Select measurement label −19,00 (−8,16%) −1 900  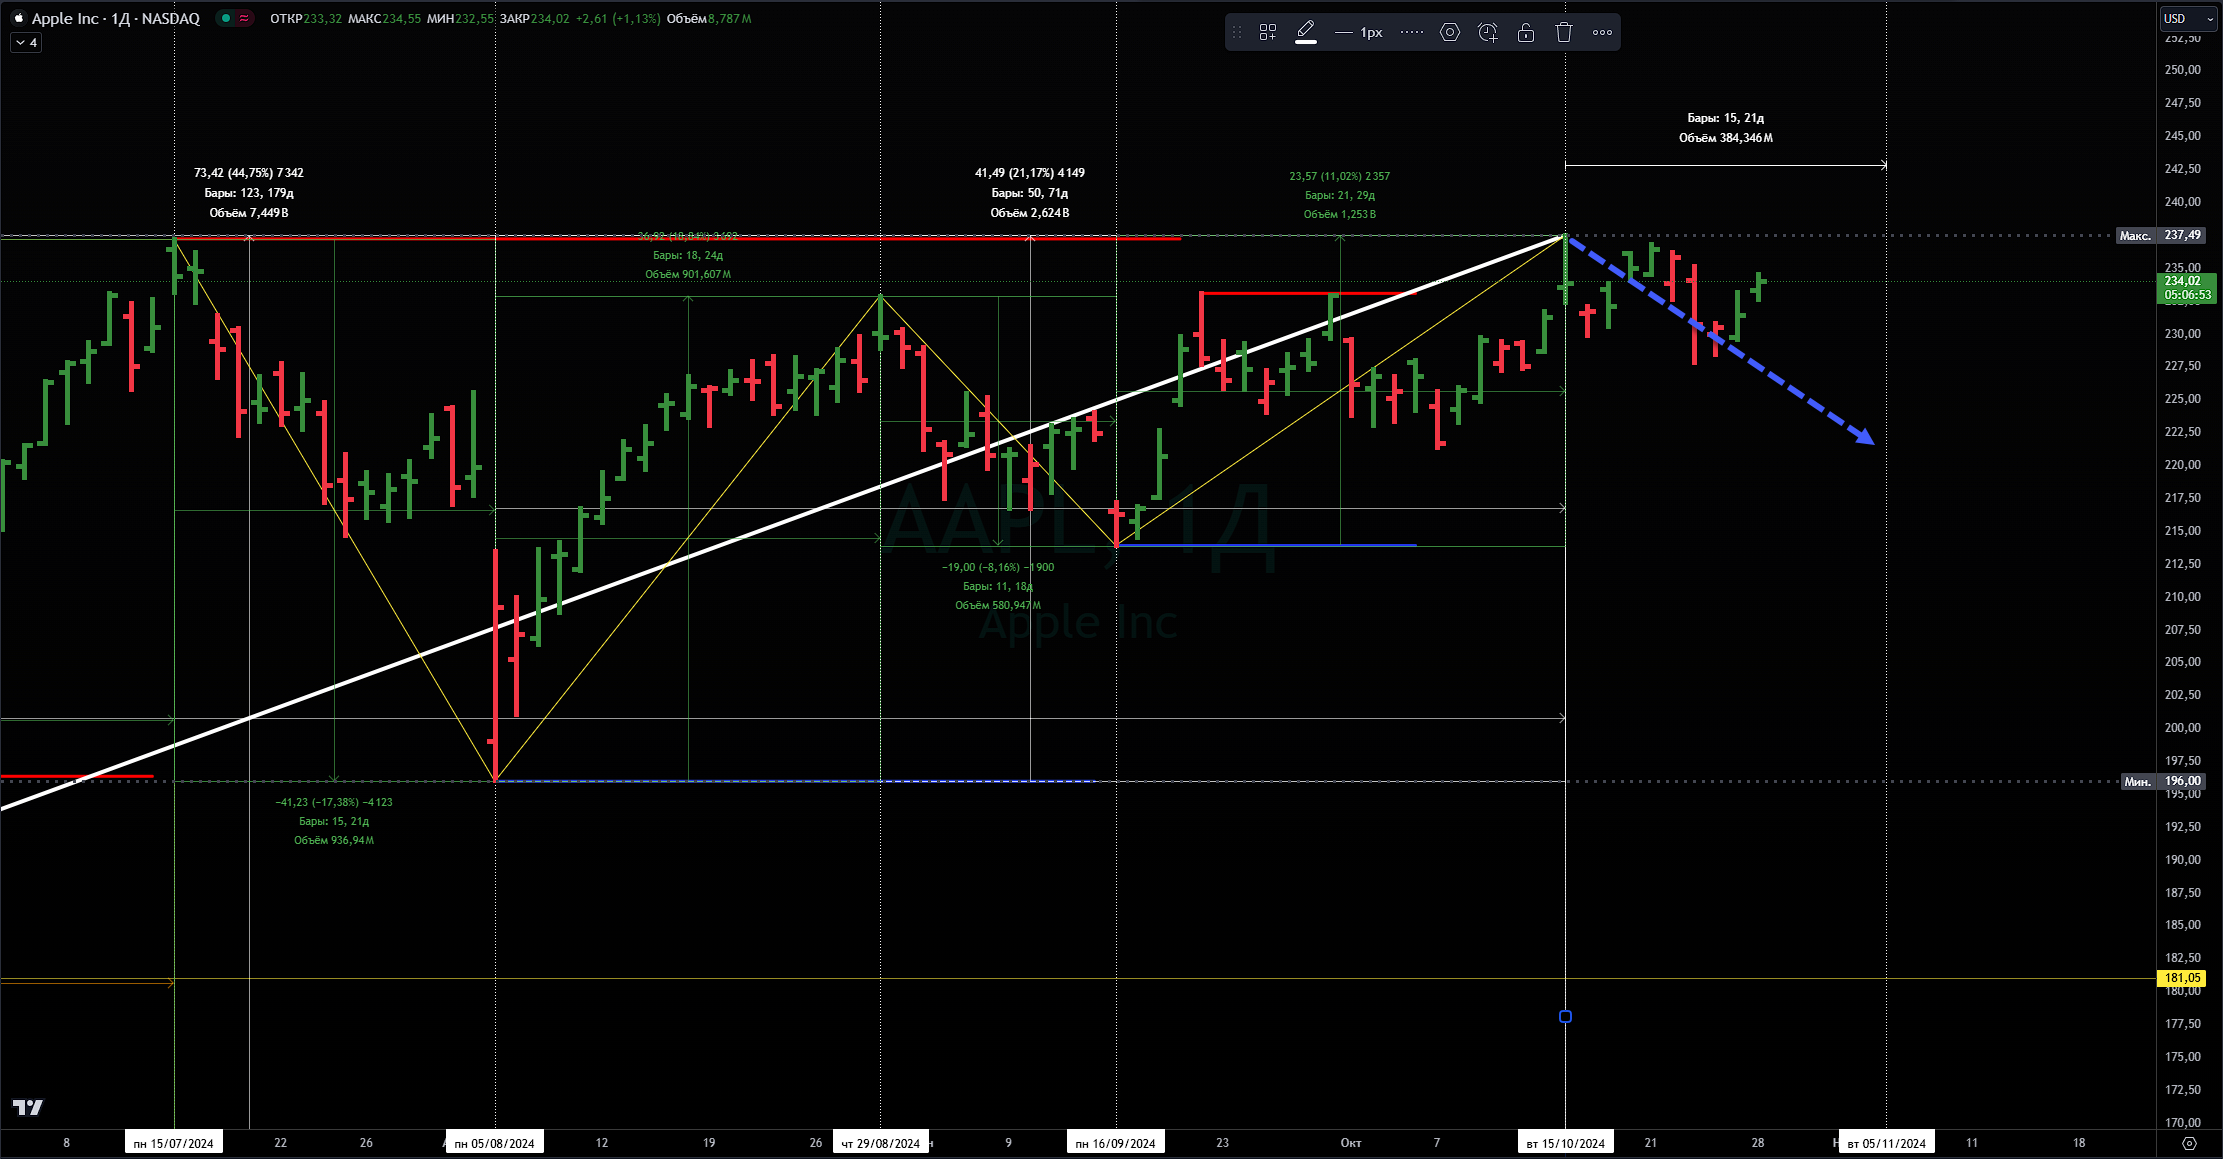click(998, 567)
